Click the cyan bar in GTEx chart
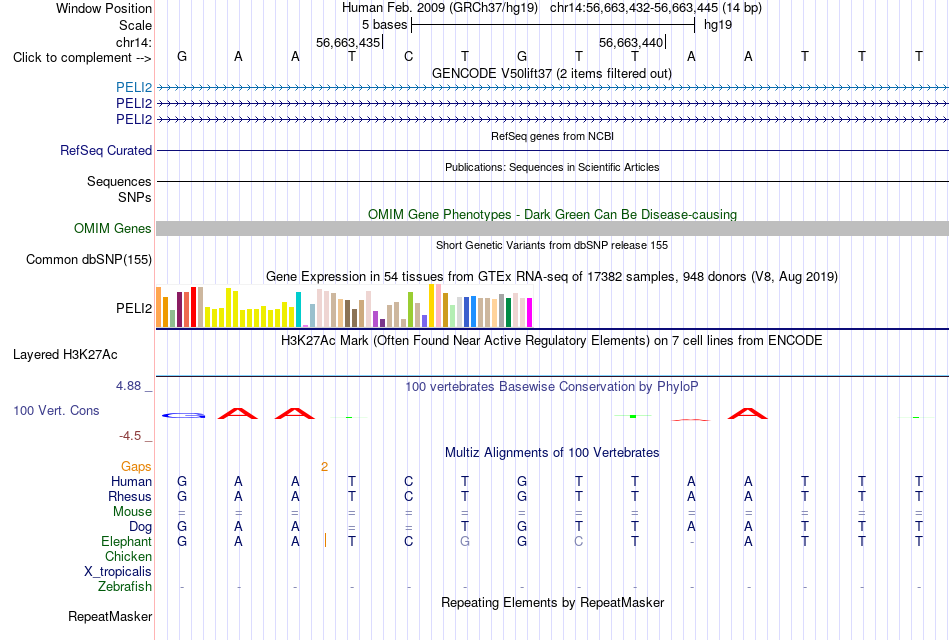 (x=298, y=310)
